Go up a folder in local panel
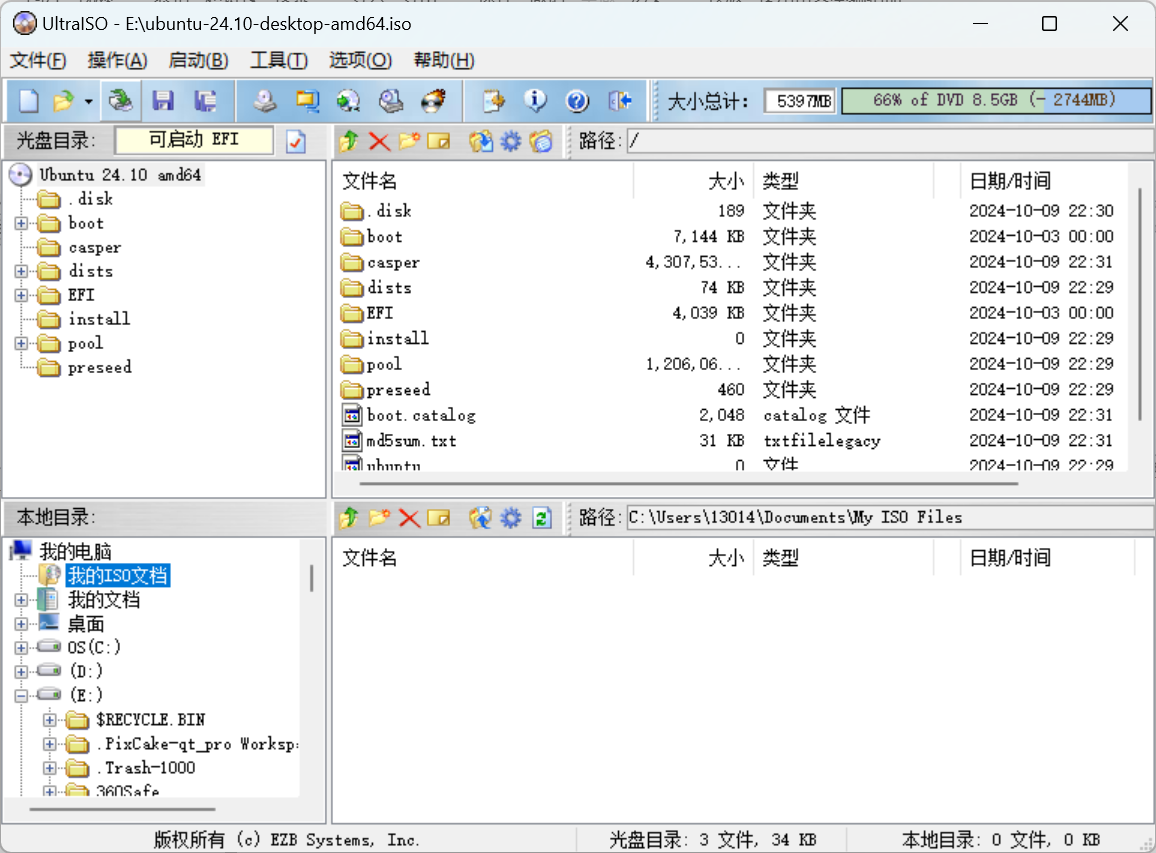 [x=349, y=518]
